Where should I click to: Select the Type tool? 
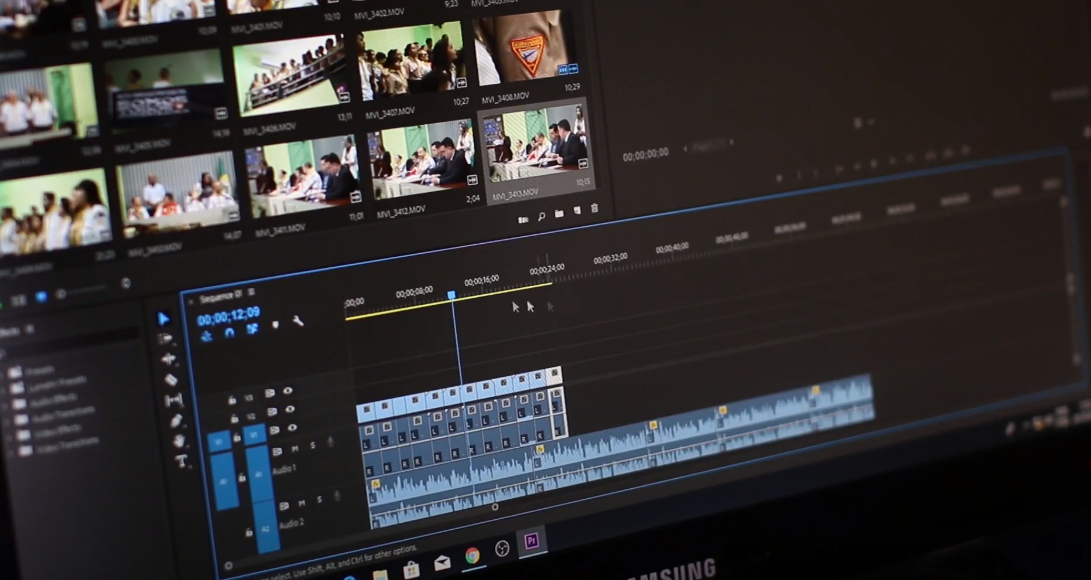[x=181, y=461]
